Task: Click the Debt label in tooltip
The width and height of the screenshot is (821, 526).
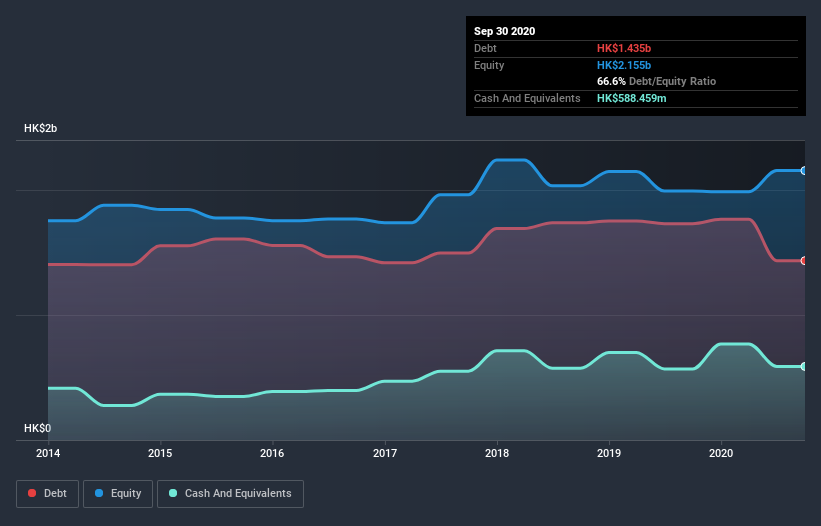Action: coord(485,48)
